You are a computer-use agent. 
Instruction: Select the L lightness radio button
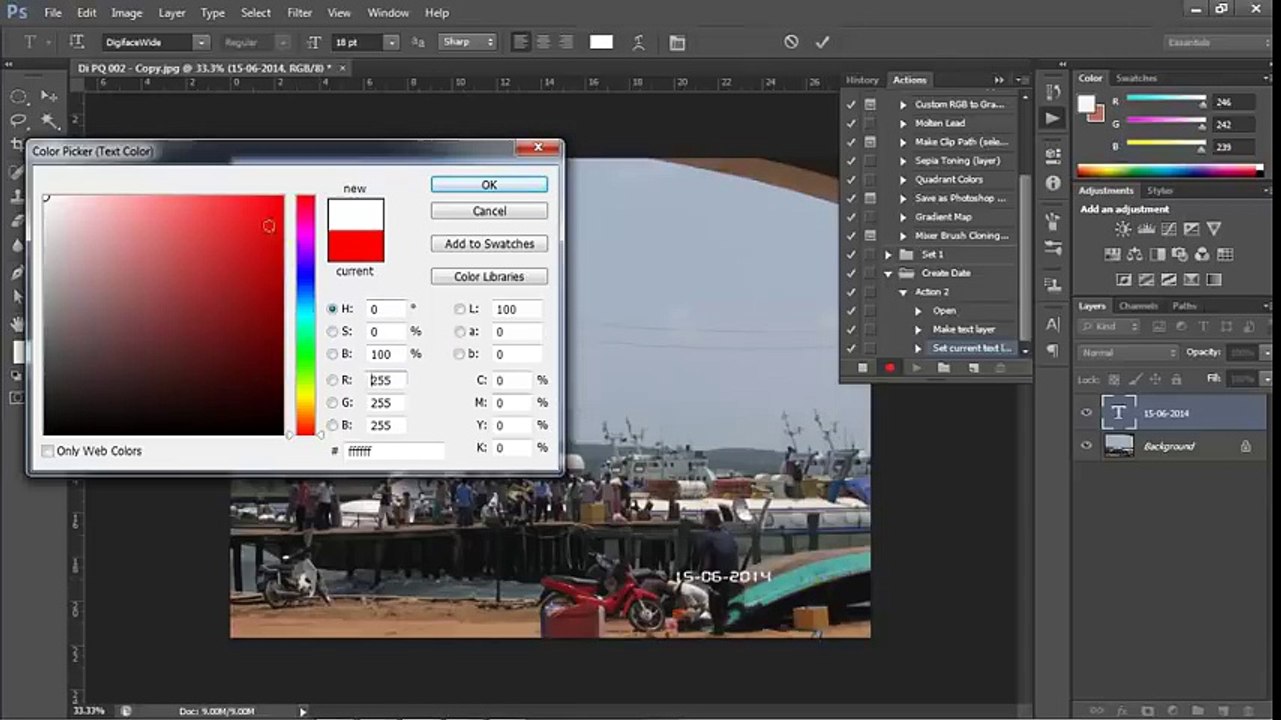pyautogui.click(x=460, y=309)
